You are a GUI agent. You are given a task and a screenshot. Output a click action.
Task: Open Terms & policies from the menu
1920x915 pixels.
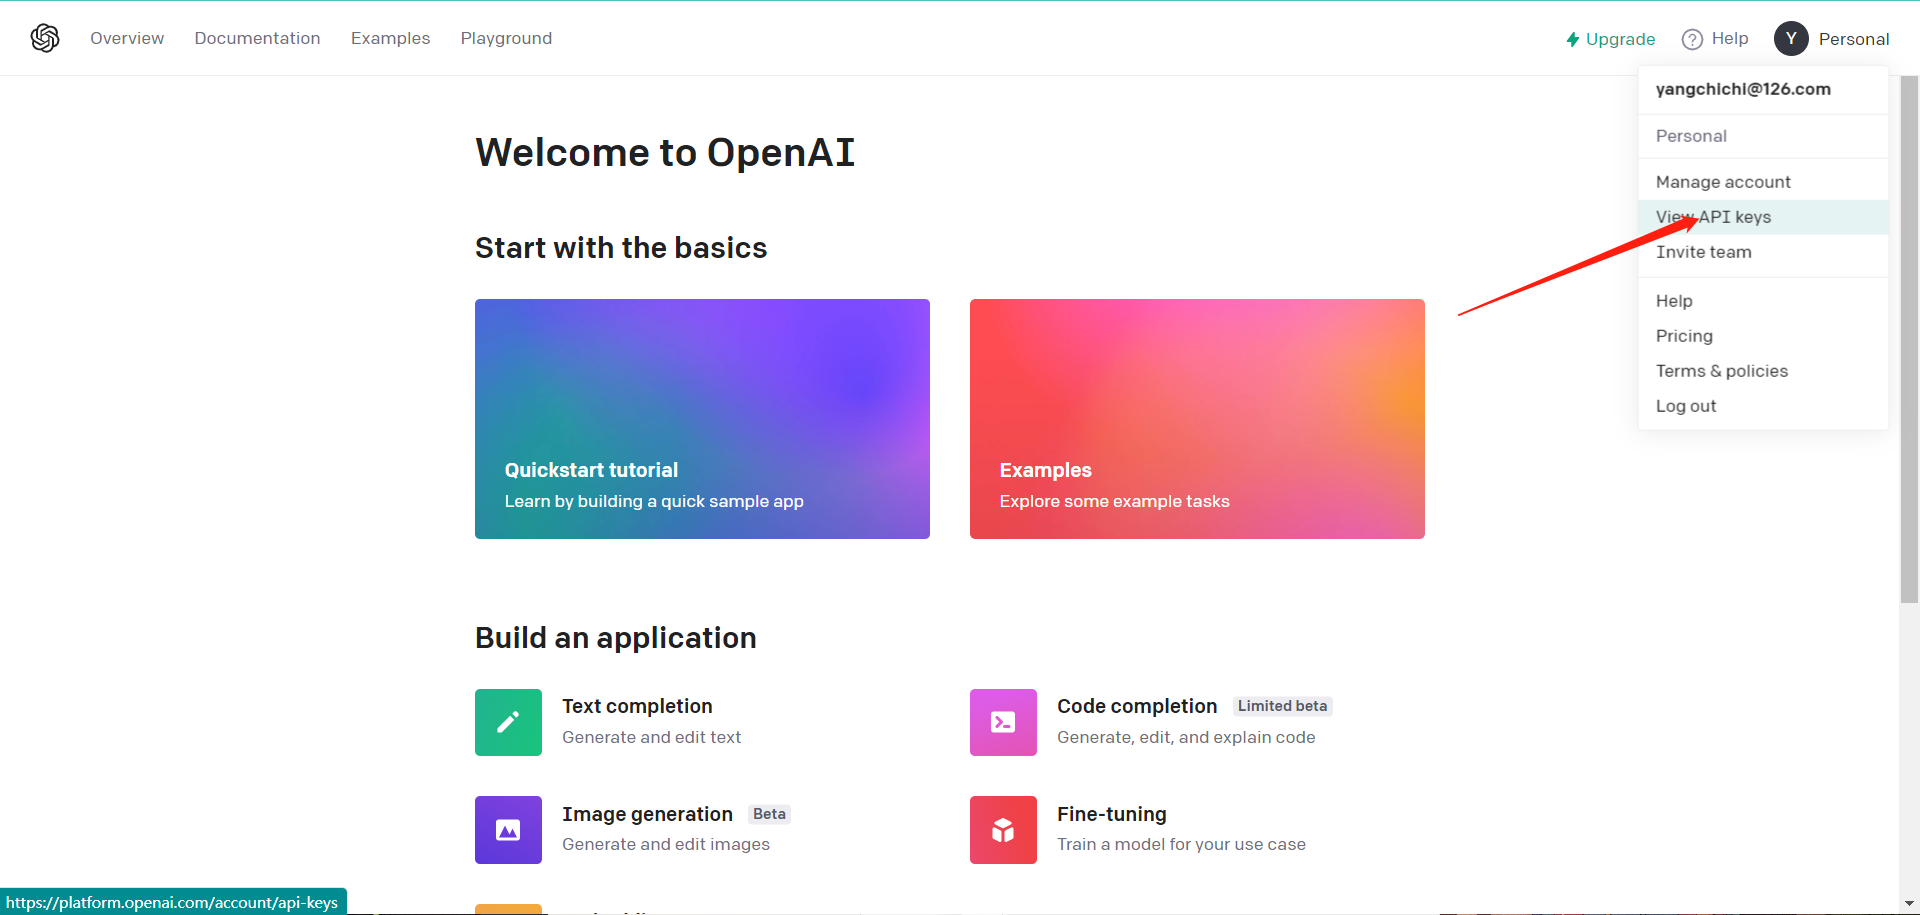coord(1763,371)
